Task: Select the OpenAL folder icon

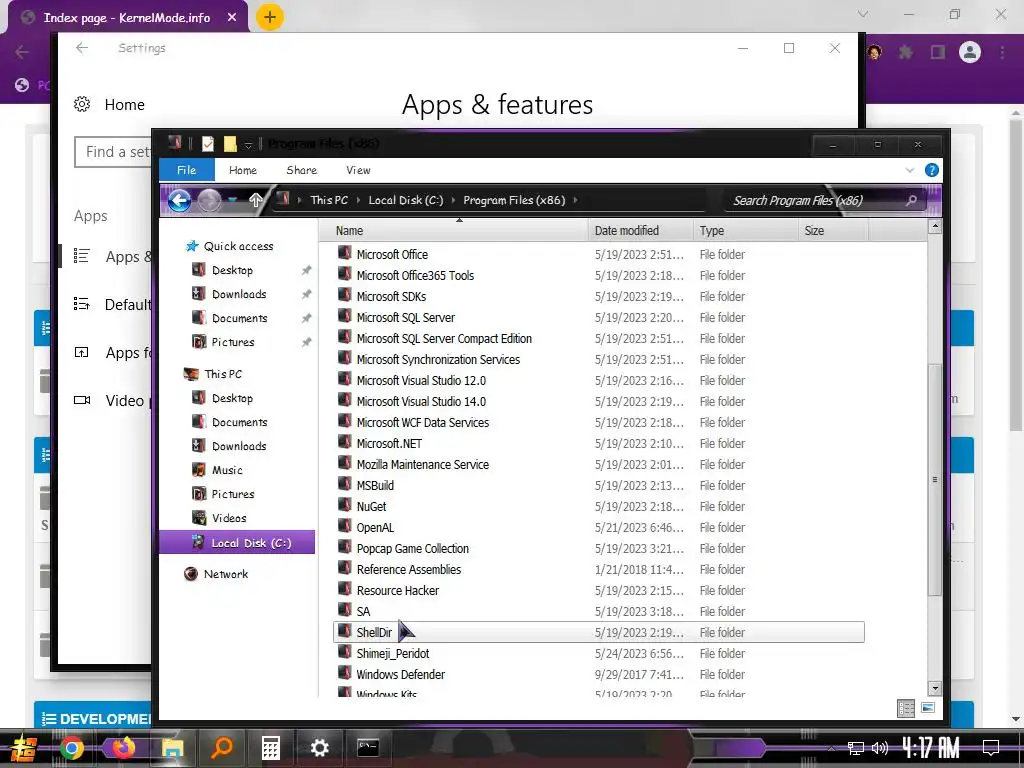Action: [345, 526]
